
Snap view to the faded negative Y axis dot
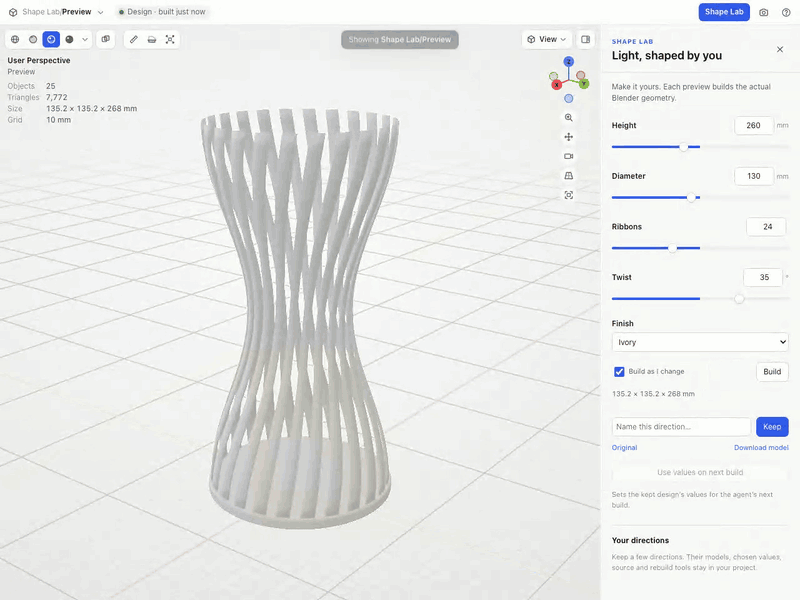[553, 77]
